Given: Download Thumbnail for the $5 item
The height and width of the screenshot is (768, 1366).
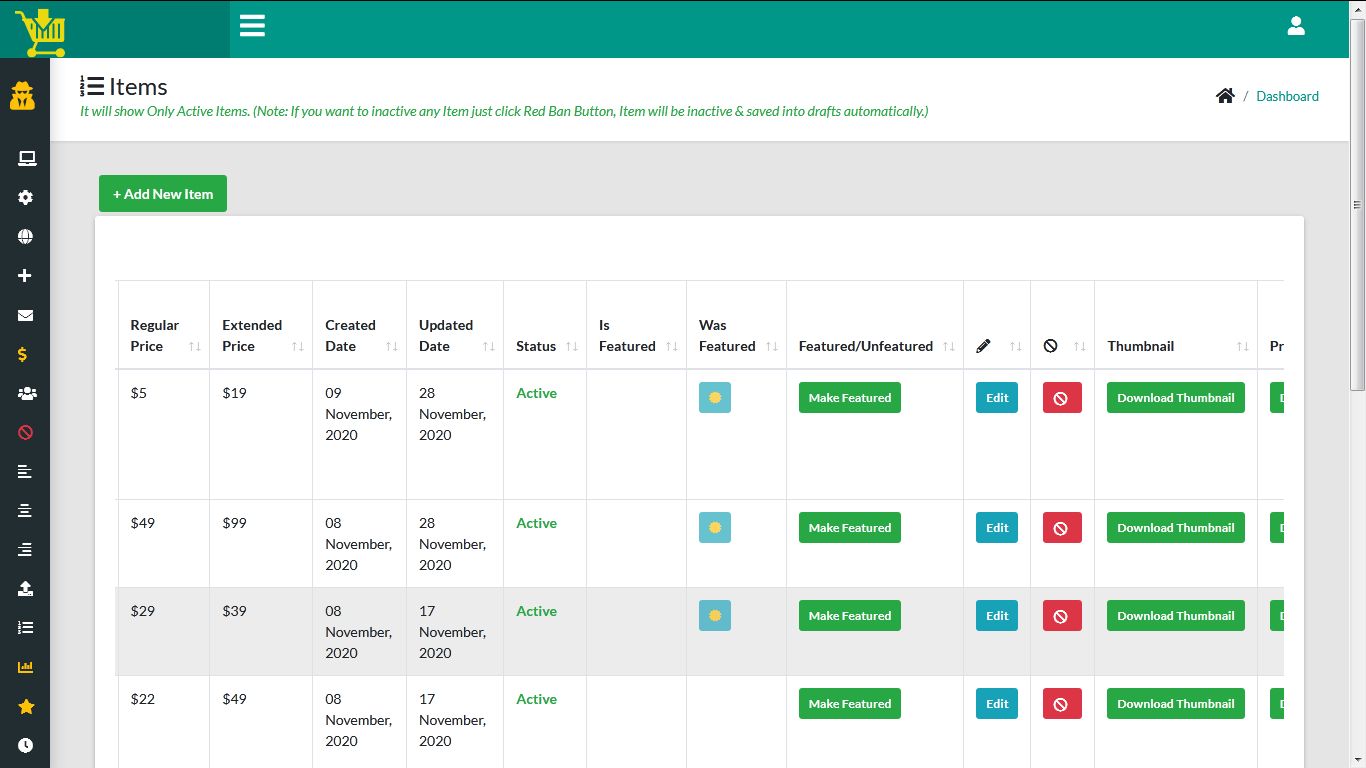Looking at the screenshot, I should (1175, 398).
